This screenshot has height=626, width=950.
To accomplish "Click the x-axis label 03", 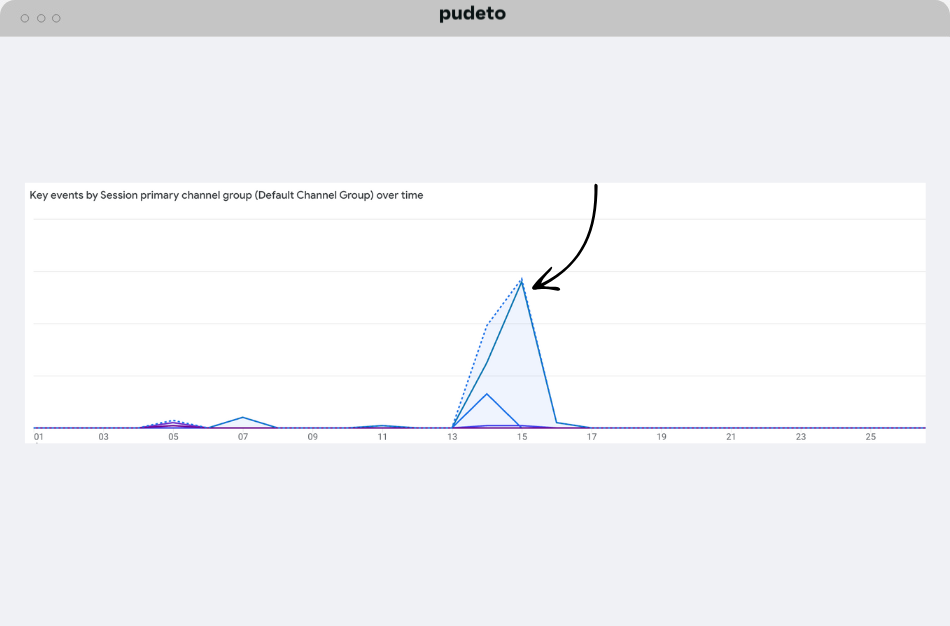I will (103, 437).
